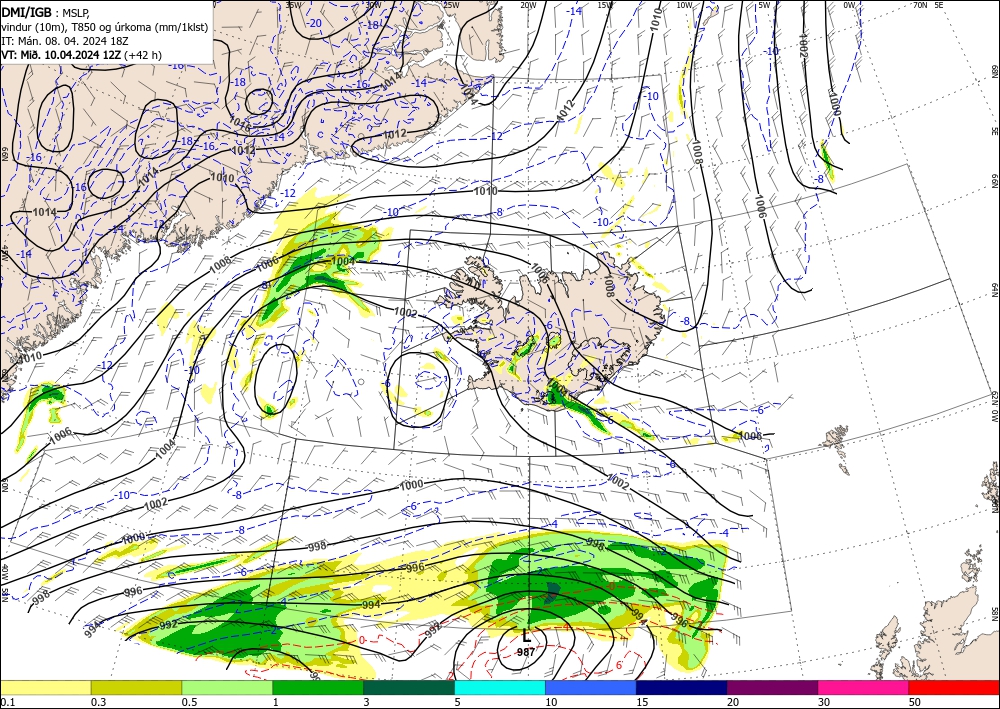Select the dark green 3–5 legend swatch
The image size is (1000, 709).
click(x=409, y=687)
